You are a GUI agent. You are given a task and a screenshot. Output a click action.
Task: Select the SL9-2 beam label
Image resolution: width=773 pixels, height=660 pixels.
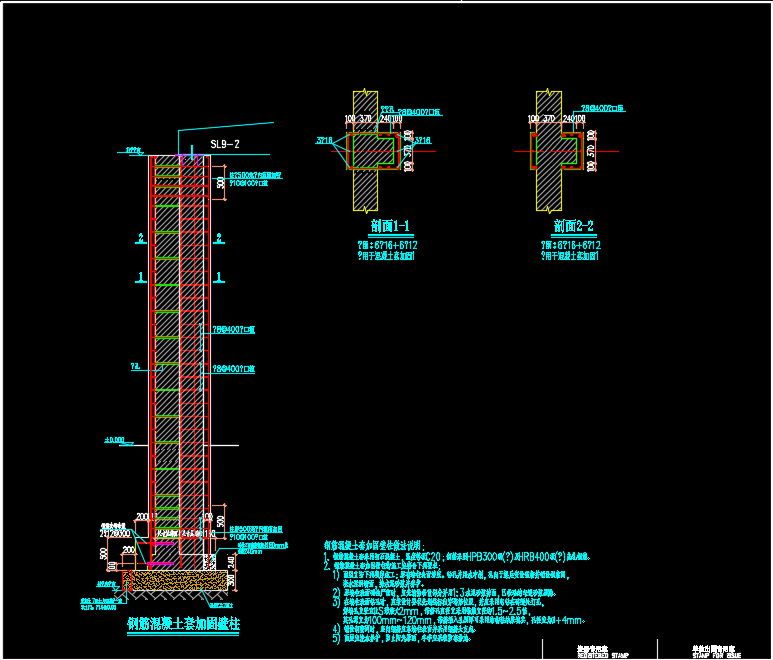click(x=225, y=144)
